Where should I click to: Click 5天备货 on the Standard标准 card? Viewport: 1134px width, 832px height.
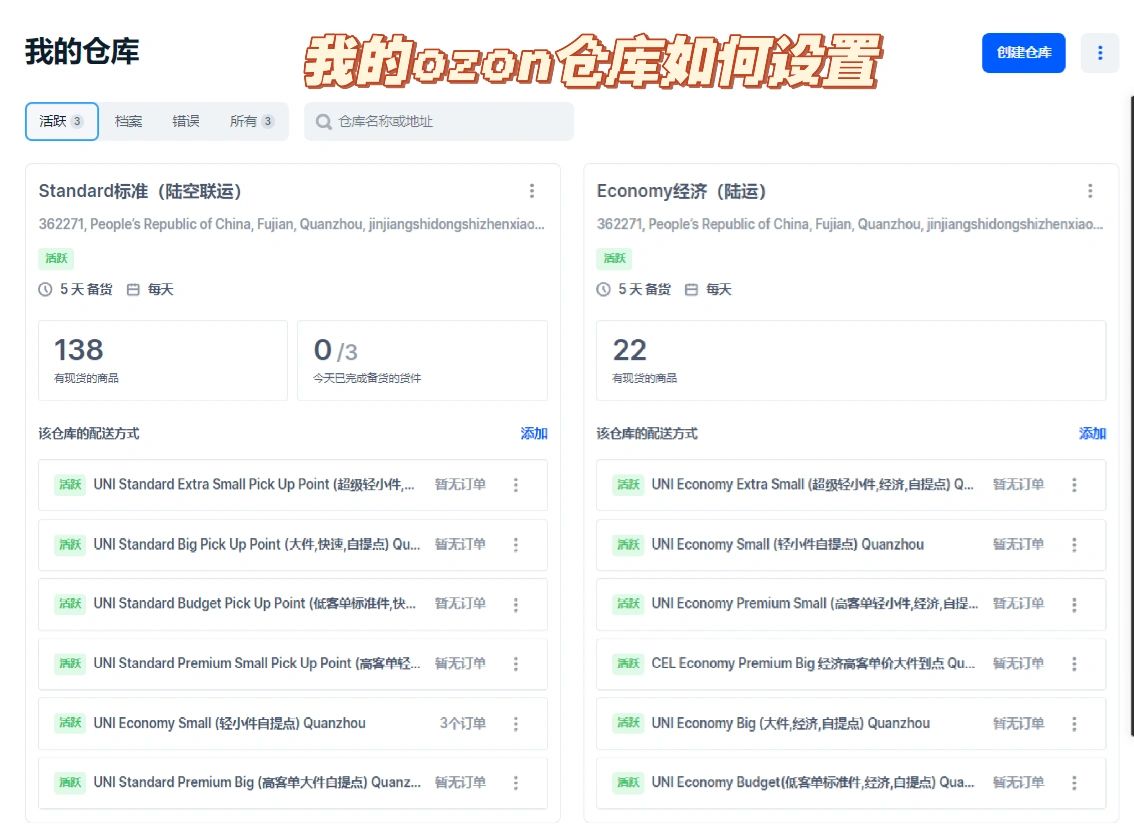(x=86, y=289)
